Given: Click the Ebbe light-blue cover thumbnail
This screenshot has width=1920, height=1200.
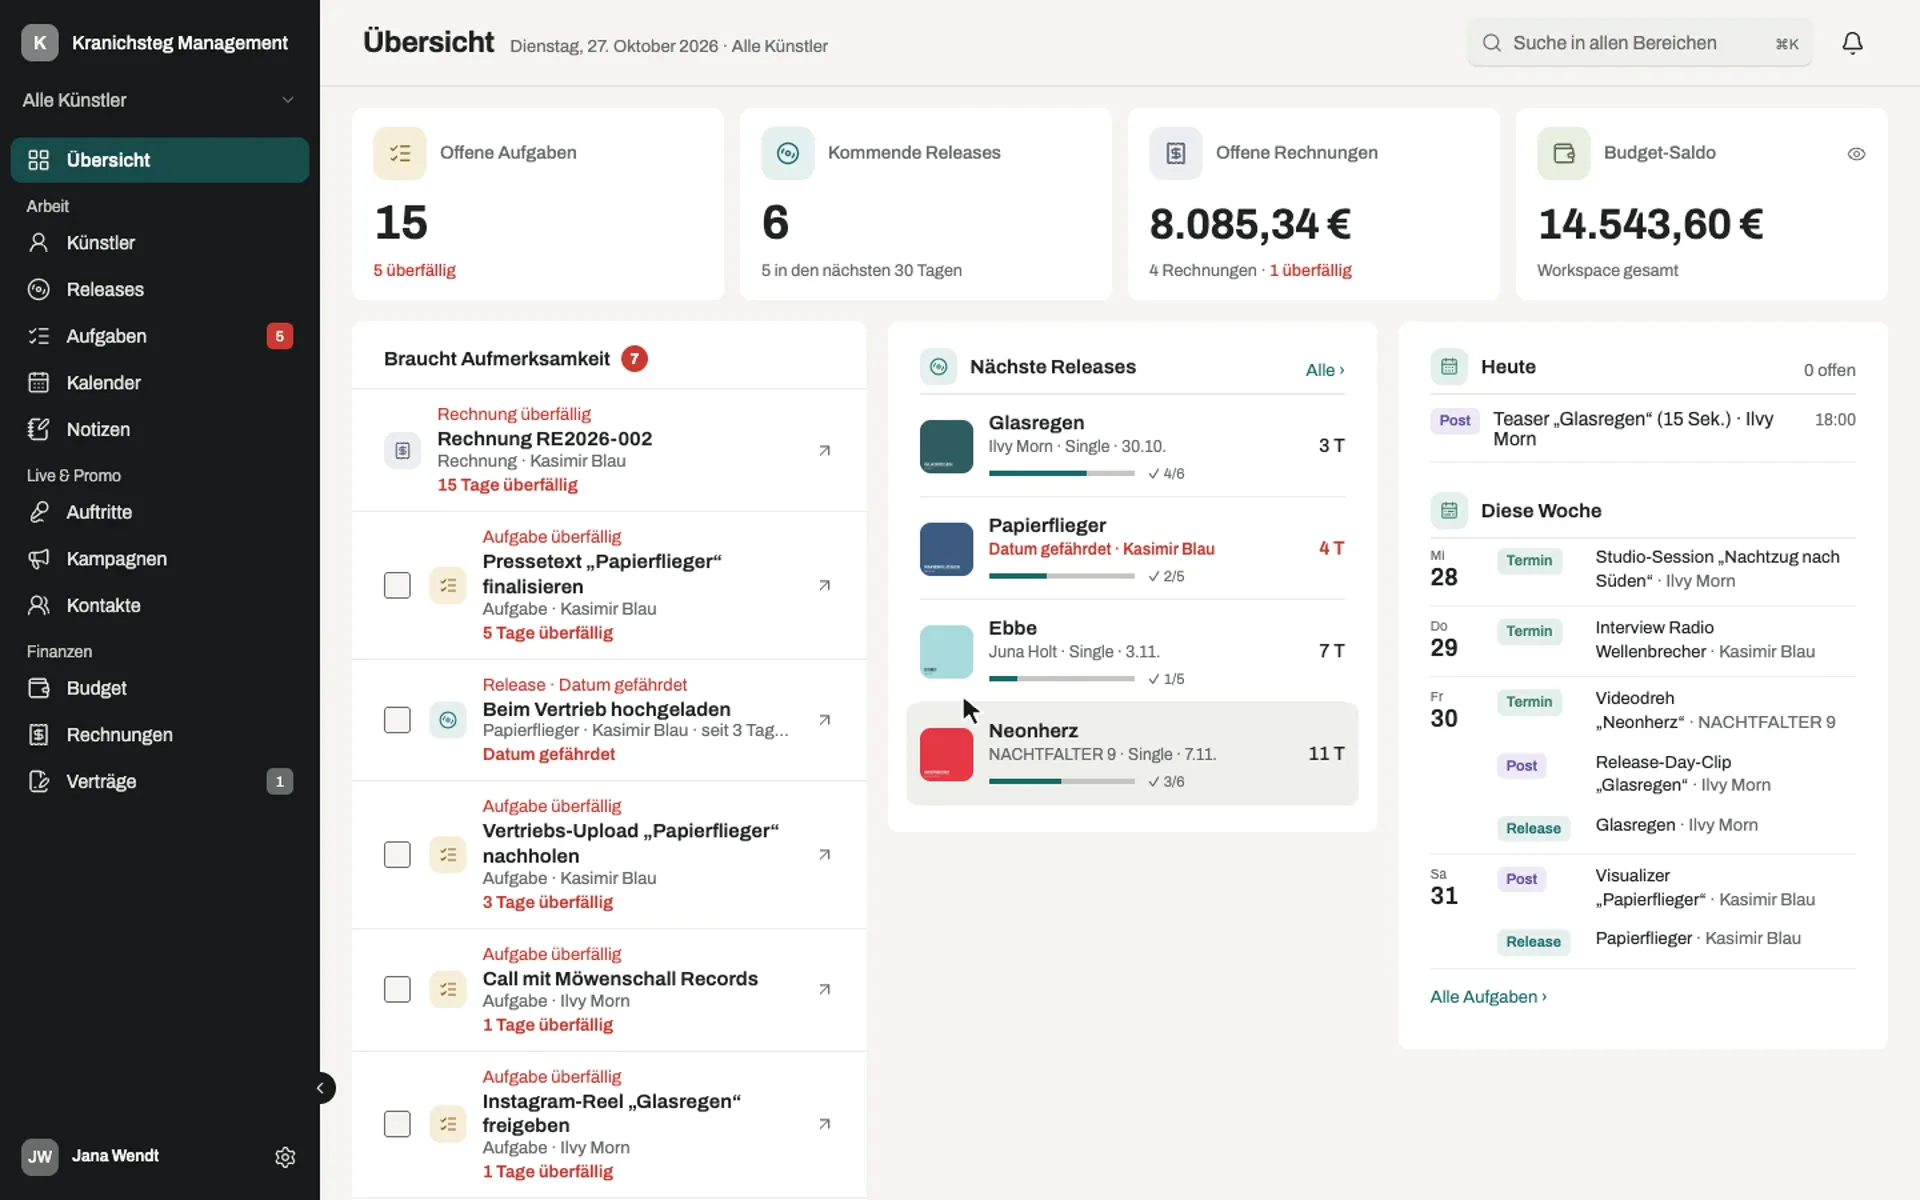Looking at the screenshot, I should pyautogui.click(x=946, y=651).
